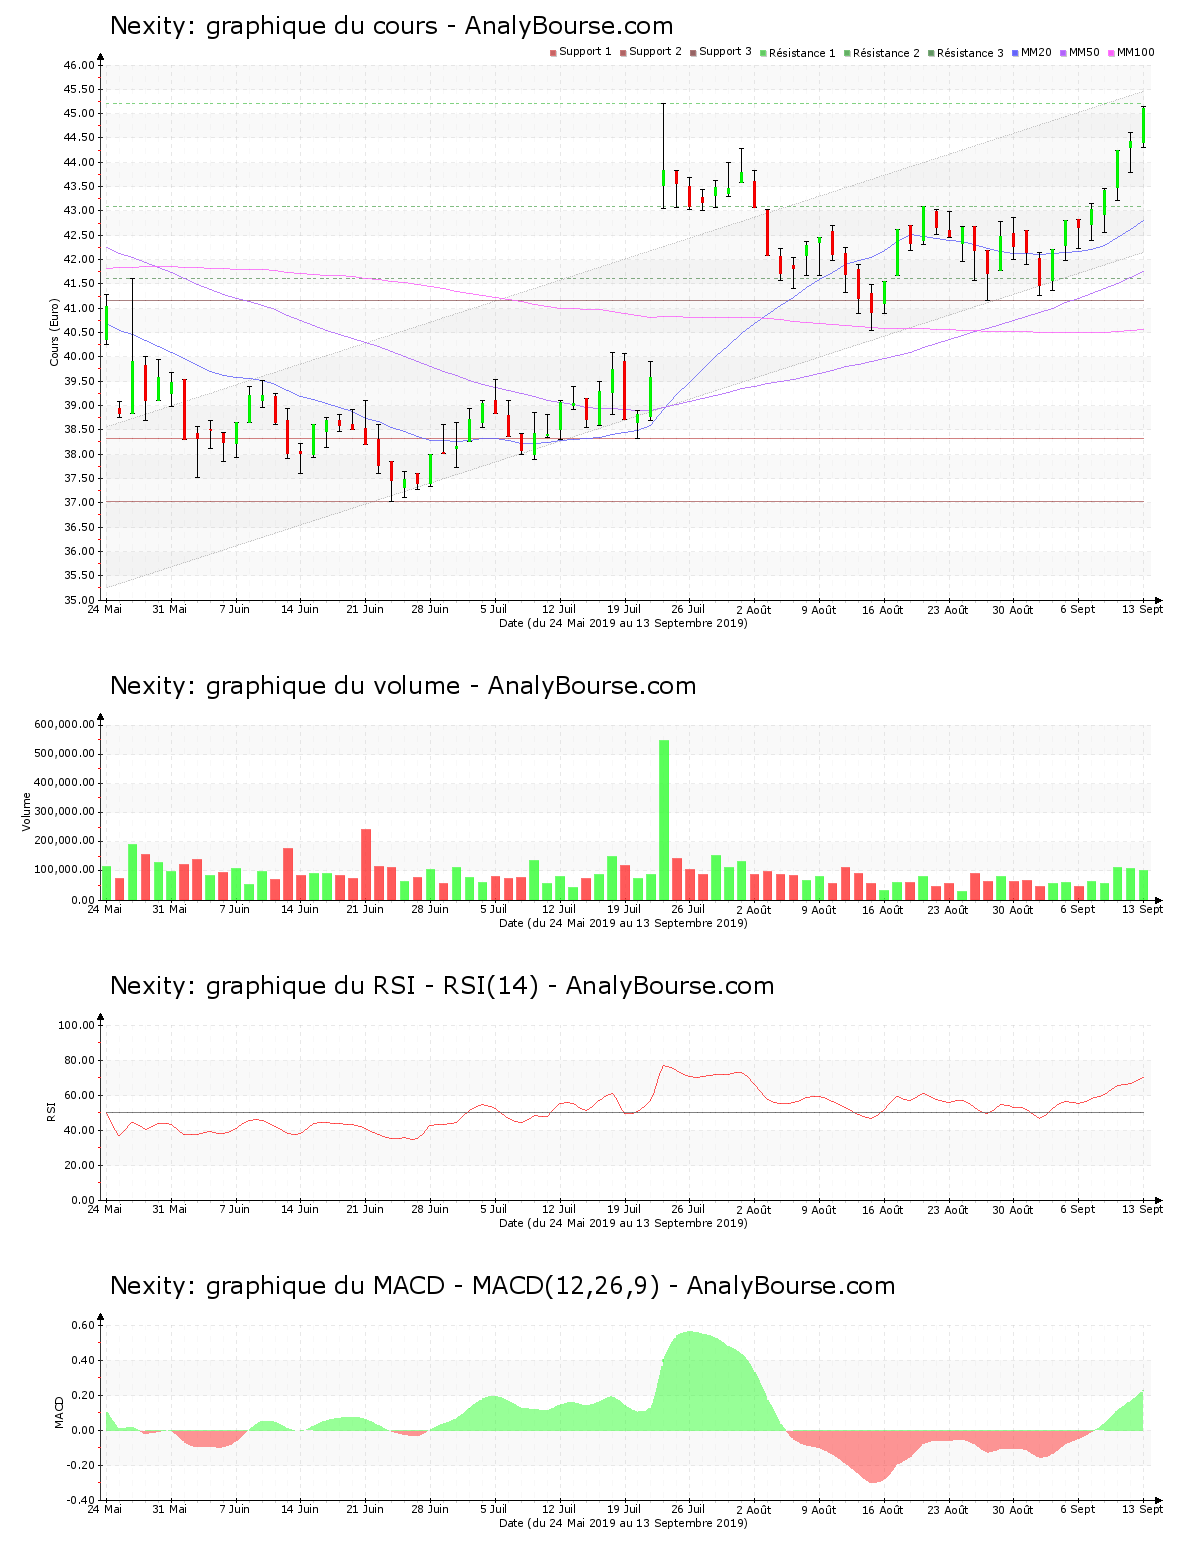
Task: Select the Support 3 legend label
Action: click(725, 52)
